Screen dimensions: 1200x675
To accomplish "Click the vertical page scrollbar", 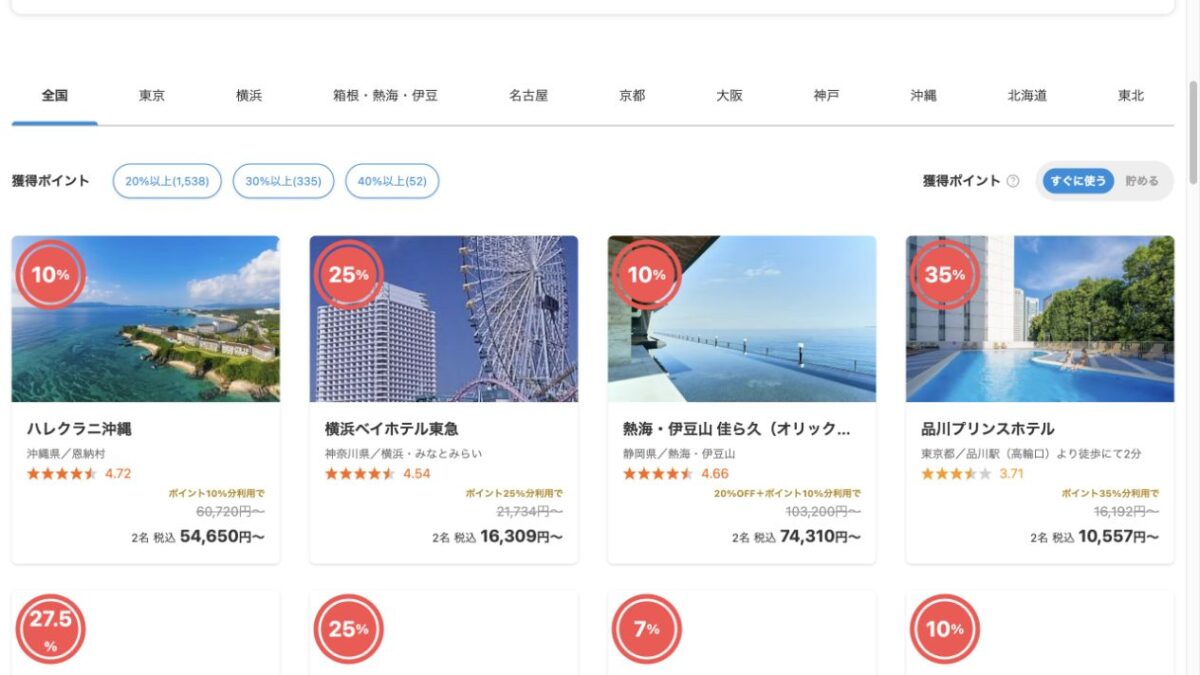I will (x=1192, y=133).
